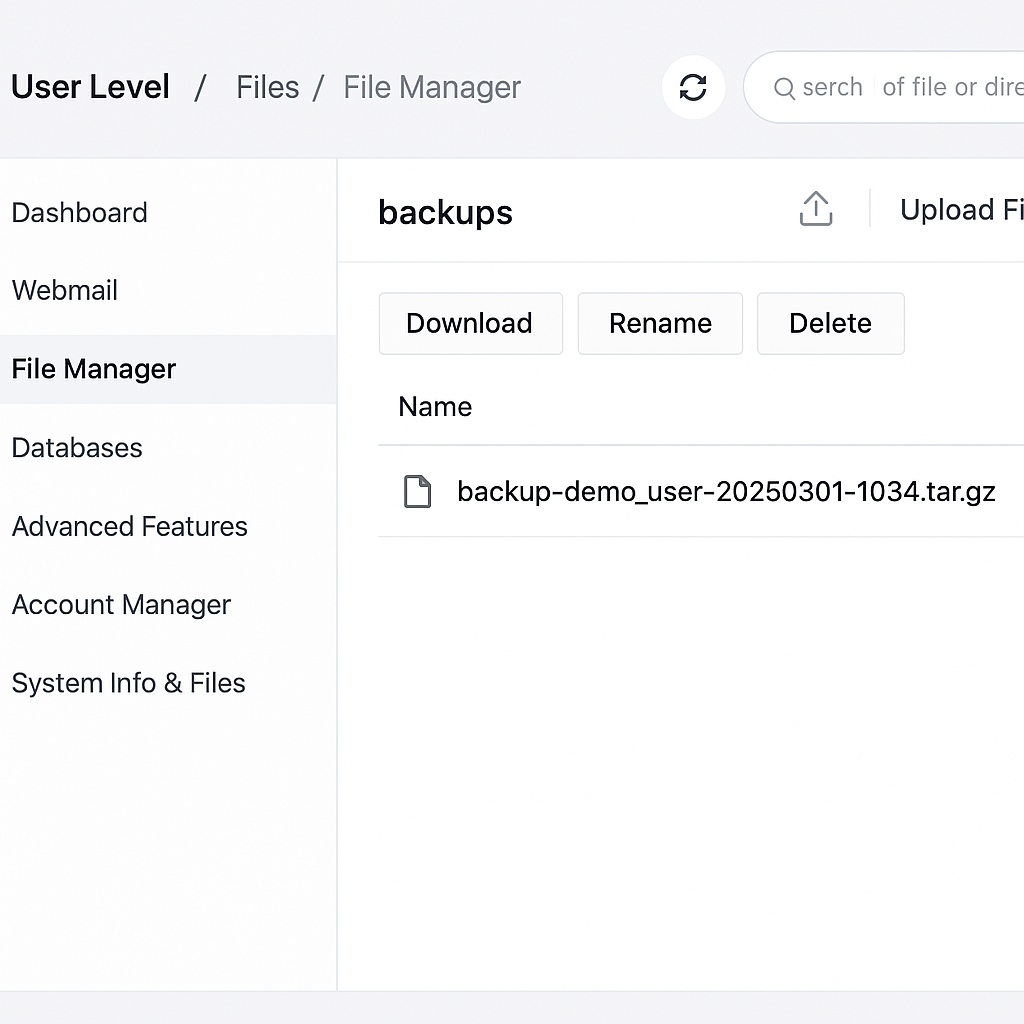The height and width of the screenshot is (1024, 1024).
Task: Navigate to User Level breadcrumb
Action: [x=90, y=88]
